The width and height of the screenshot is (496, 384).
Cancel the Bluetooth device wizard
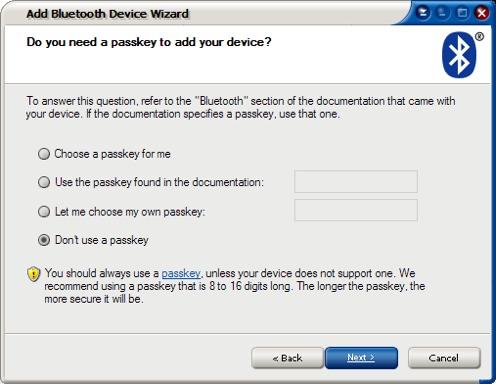pyautogui.click(x=444, y=358)
